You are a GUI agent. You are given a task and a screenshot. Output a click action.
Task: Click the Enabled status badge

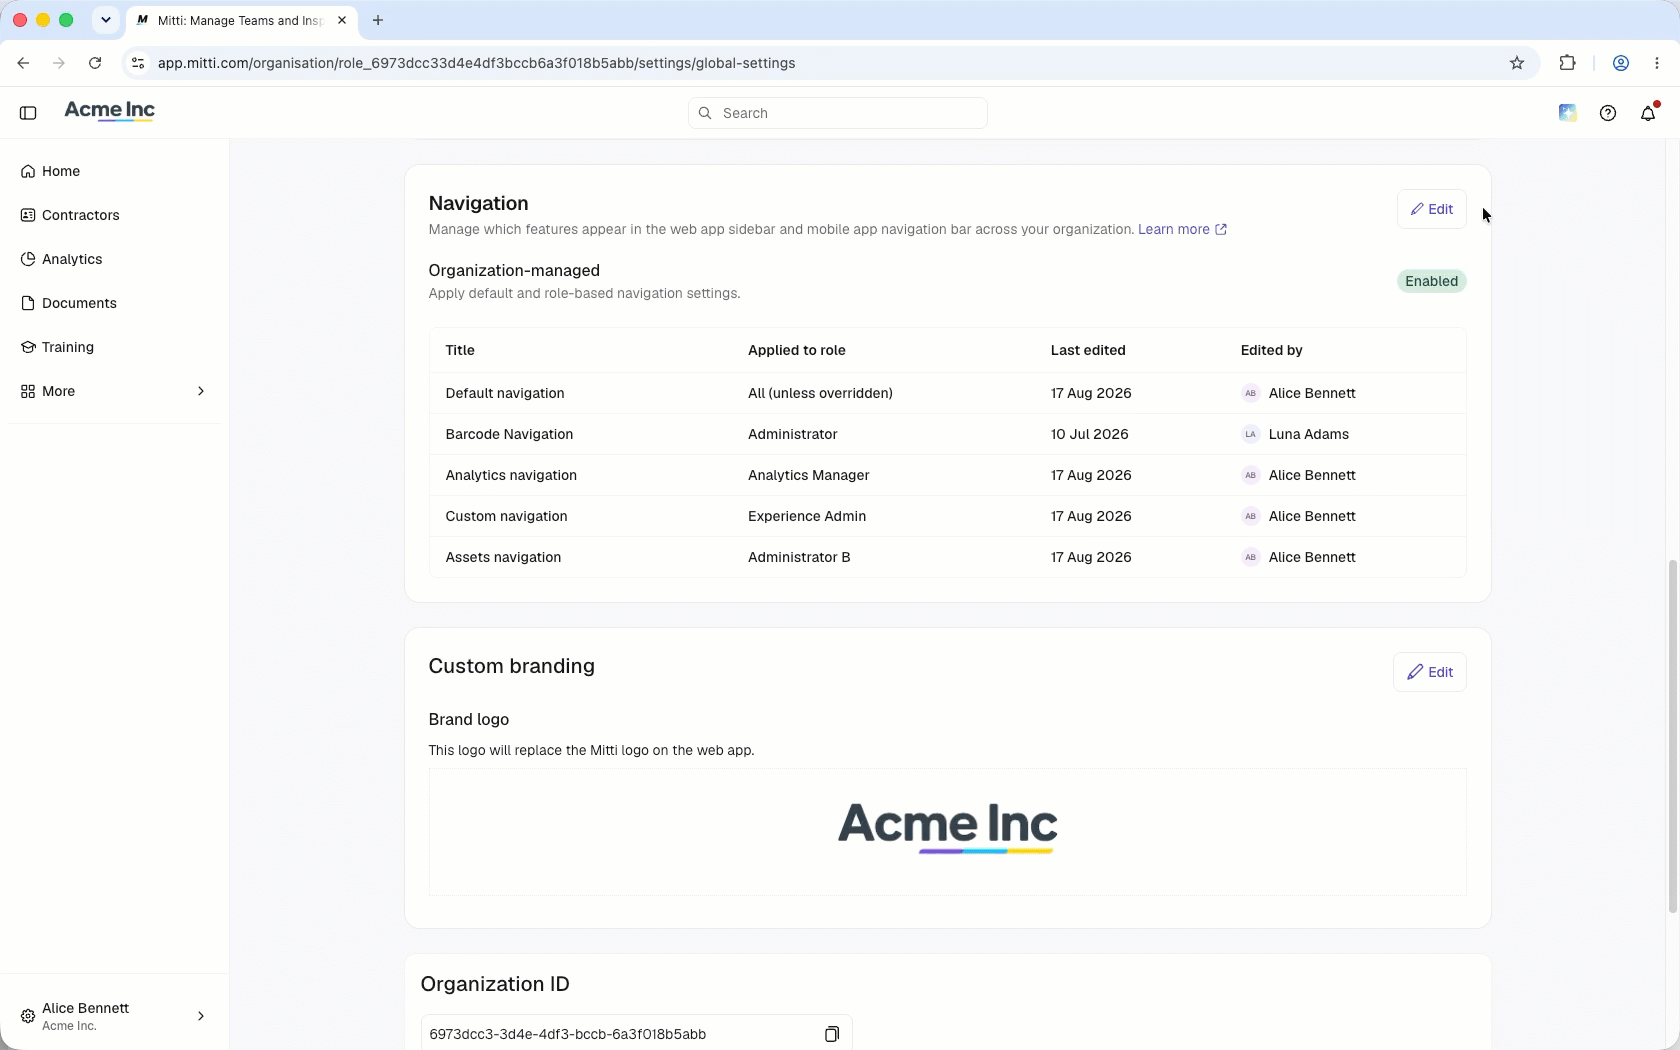[1431, 281]
